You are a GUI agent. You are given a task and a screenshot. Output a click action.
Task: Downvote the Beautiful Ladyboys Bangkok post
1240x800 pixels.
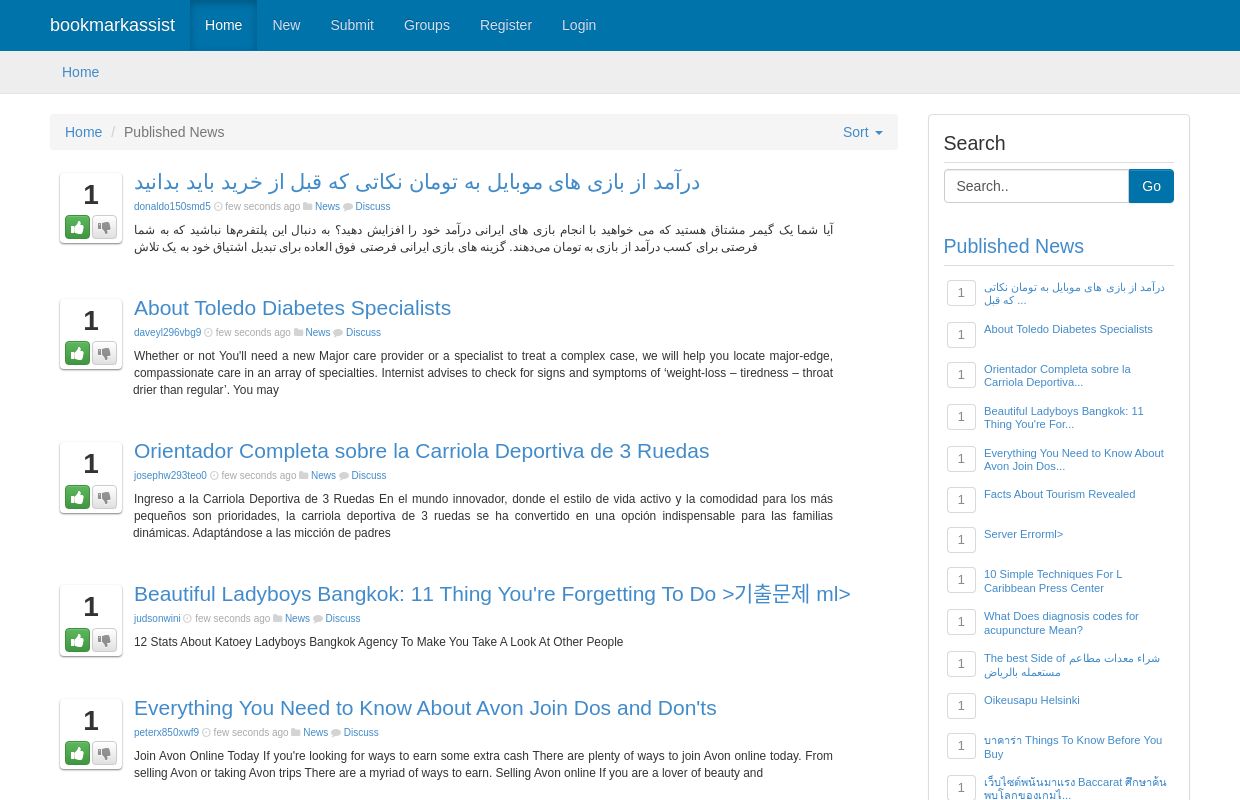104,640
